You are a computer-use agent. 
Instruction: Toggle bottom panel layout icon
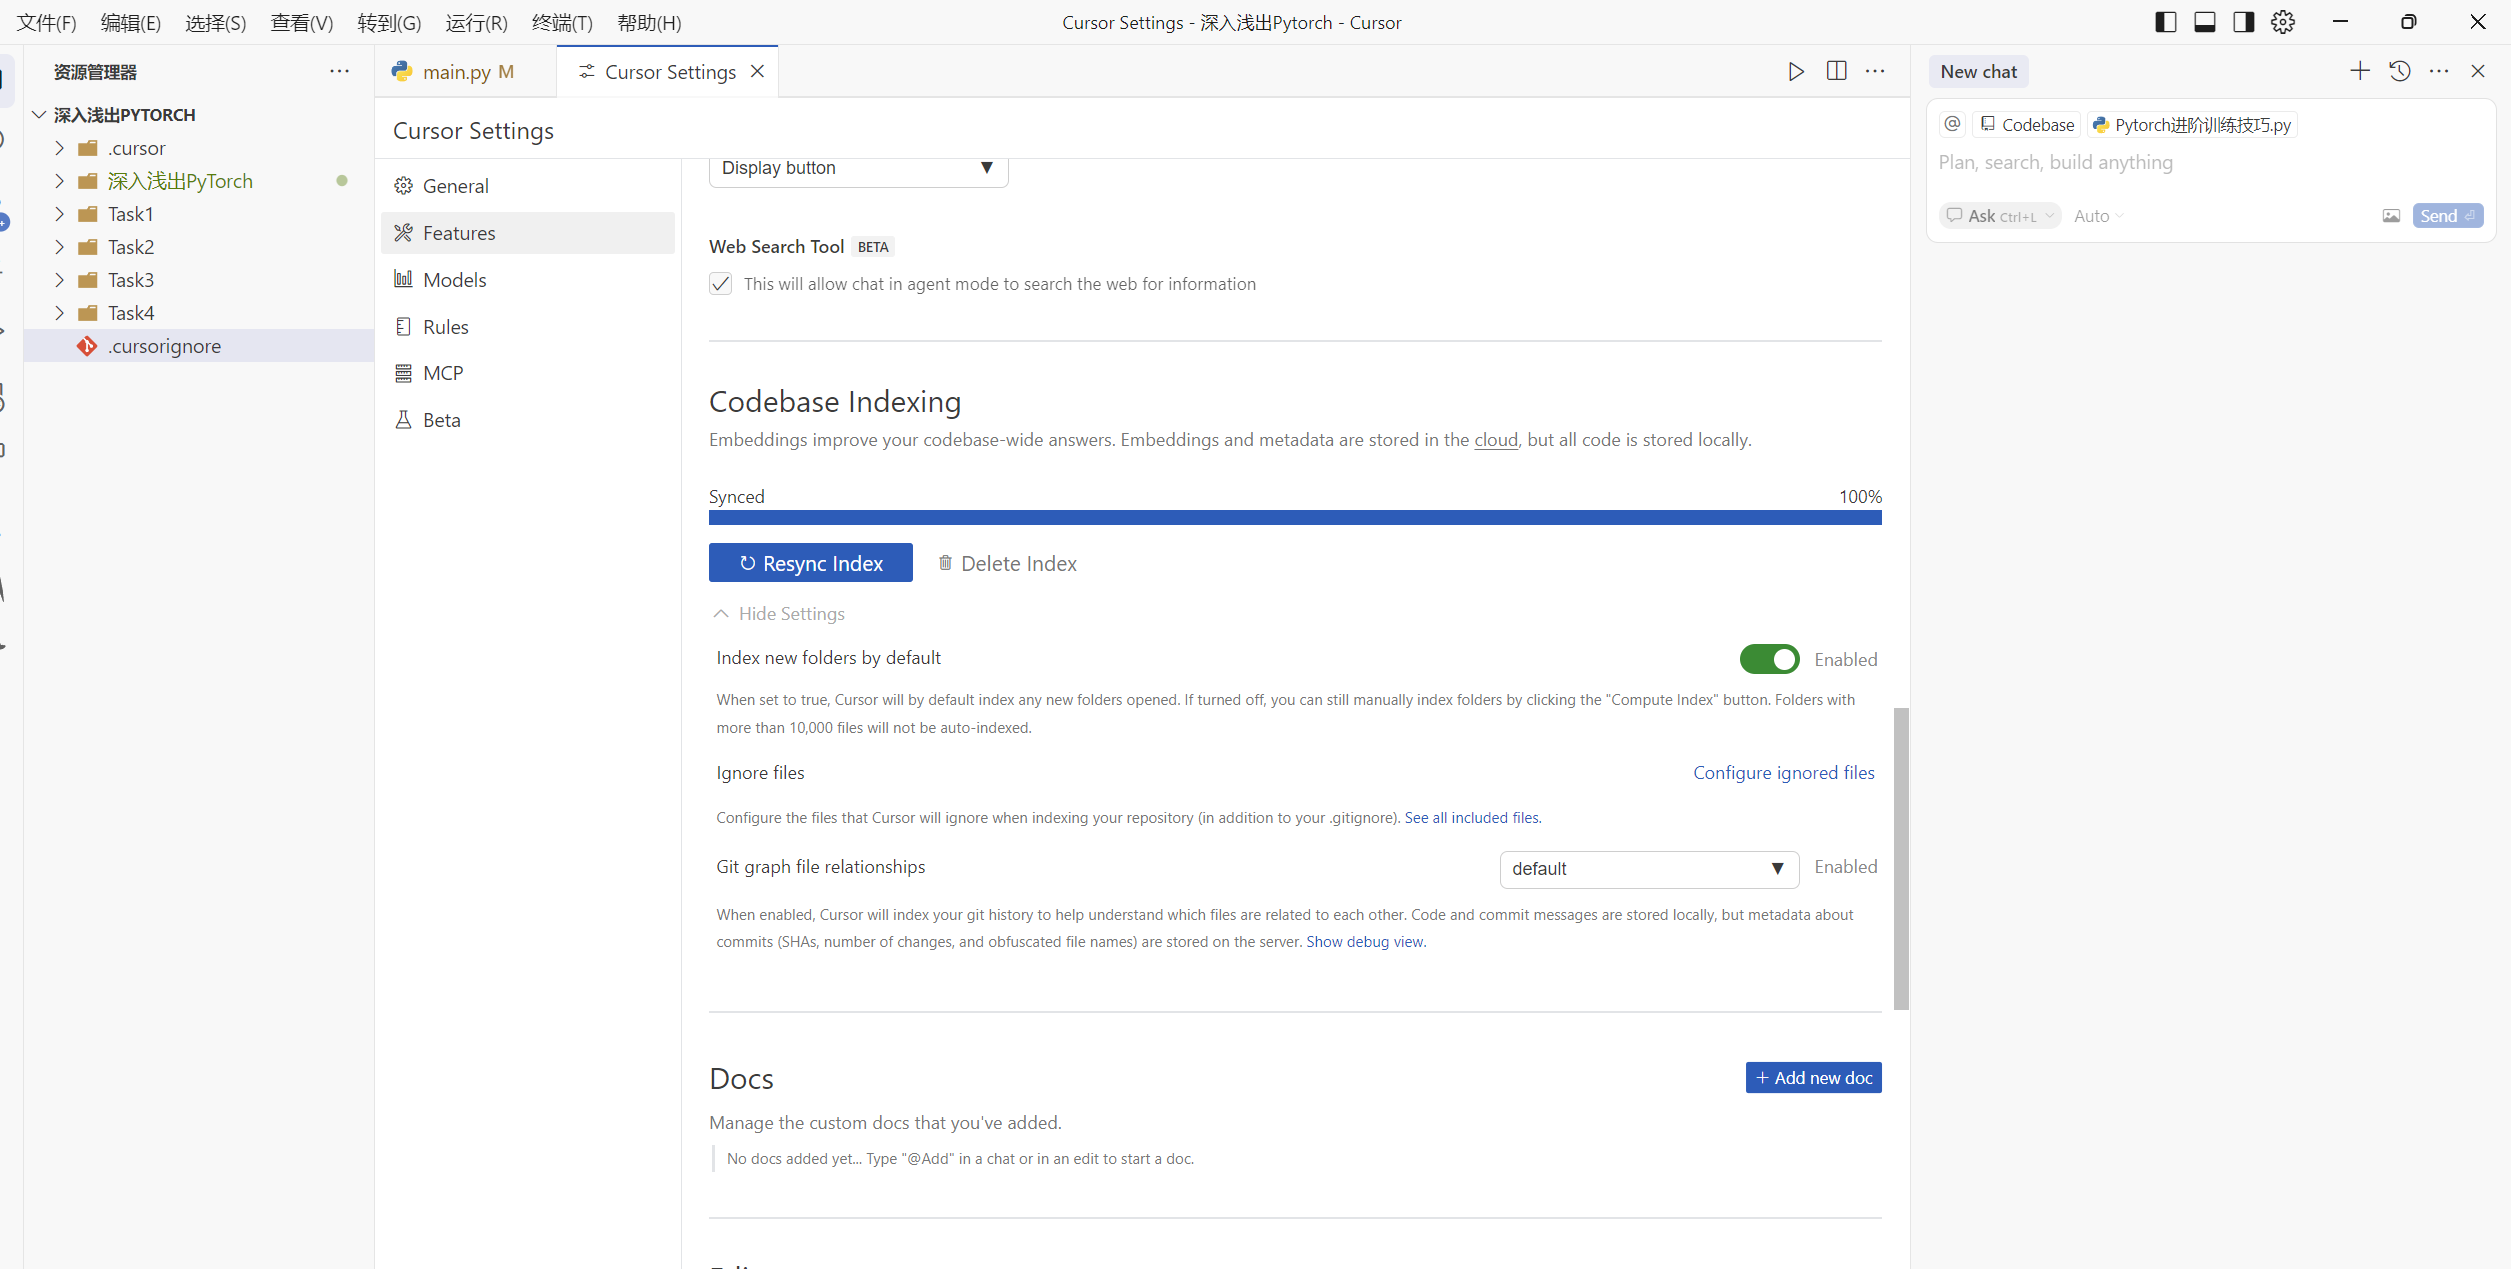2205,22
